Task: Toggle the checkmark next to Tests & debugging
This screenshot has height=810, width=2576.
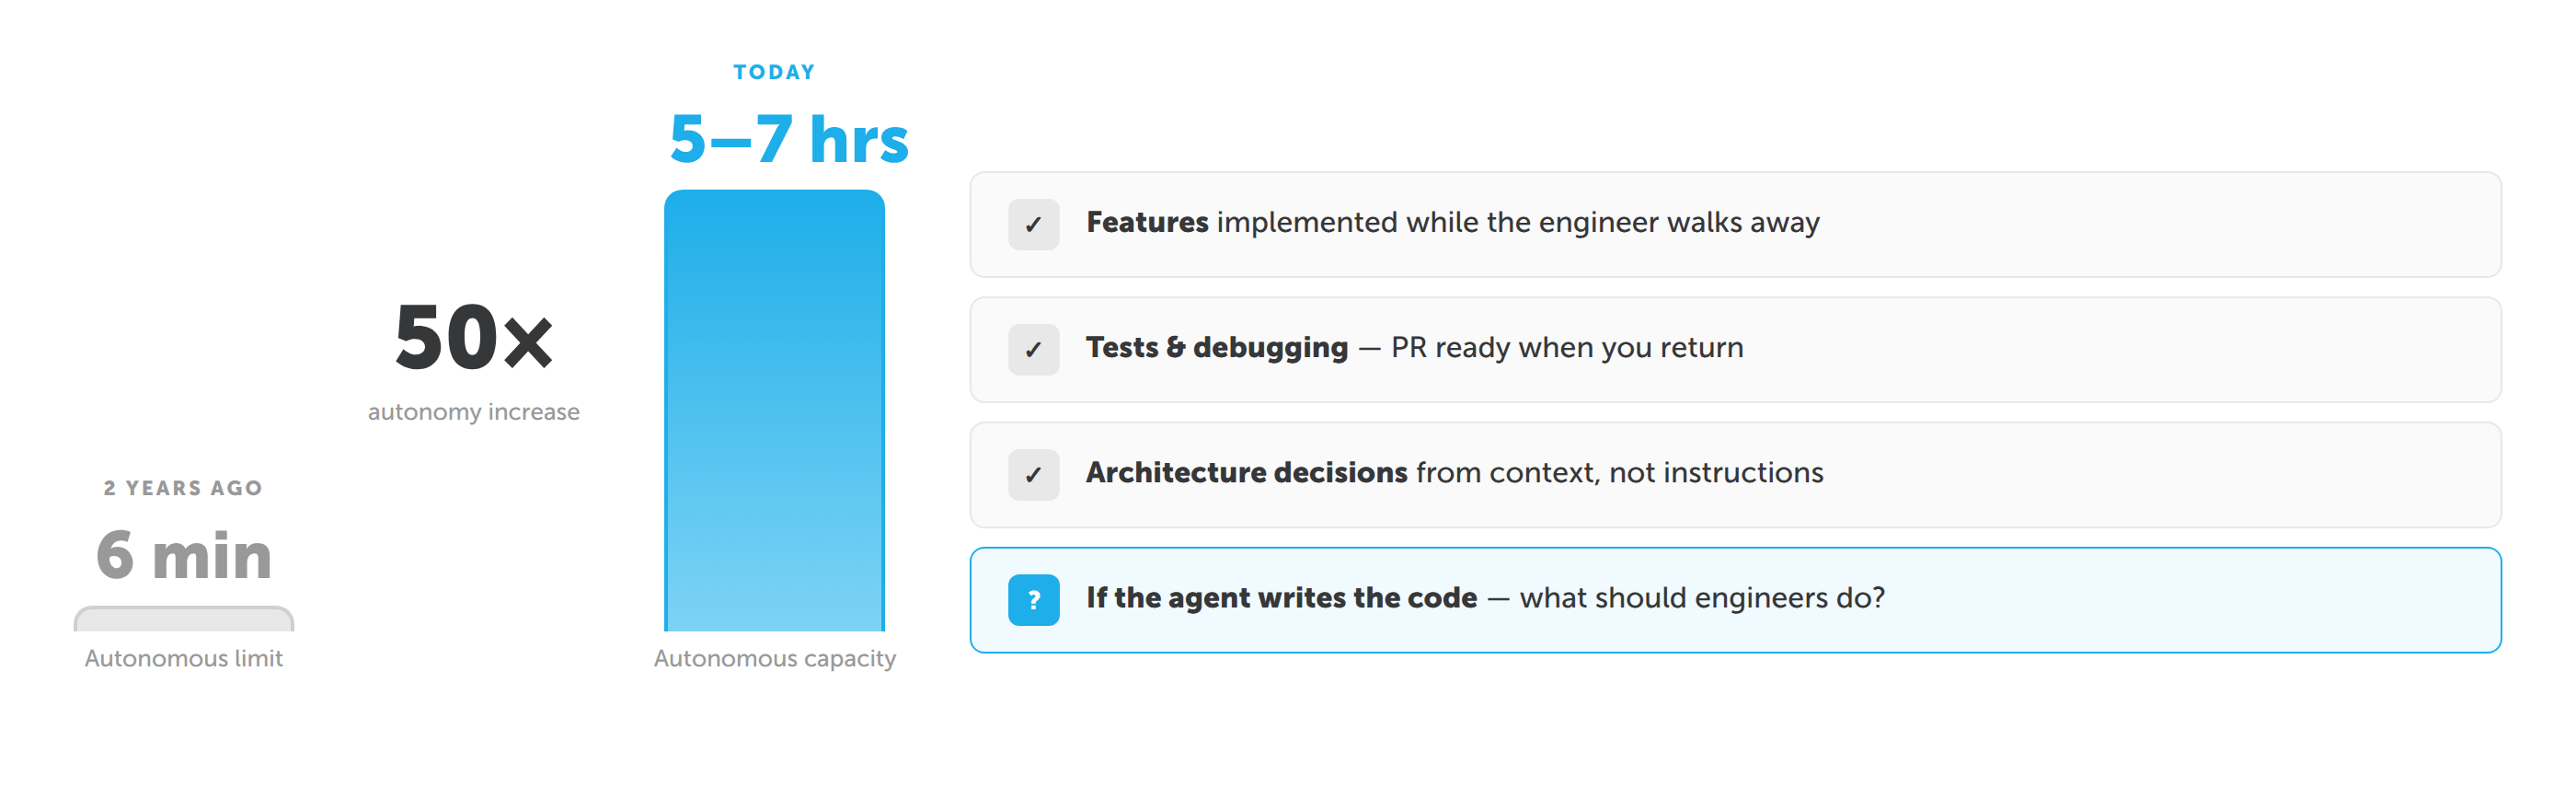Action: 1033,350
